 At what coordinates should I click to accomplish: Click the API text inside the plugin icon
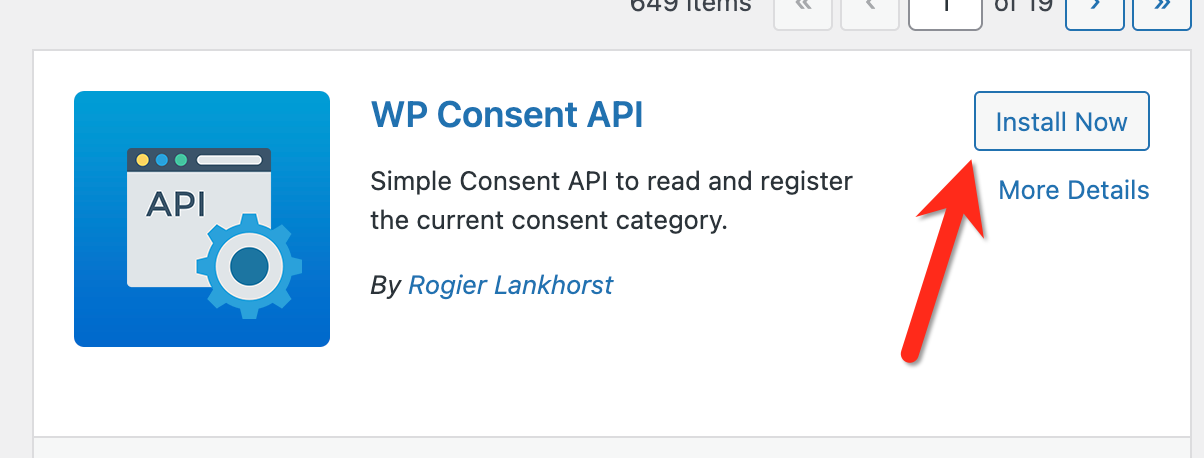[x=175, y=203]
